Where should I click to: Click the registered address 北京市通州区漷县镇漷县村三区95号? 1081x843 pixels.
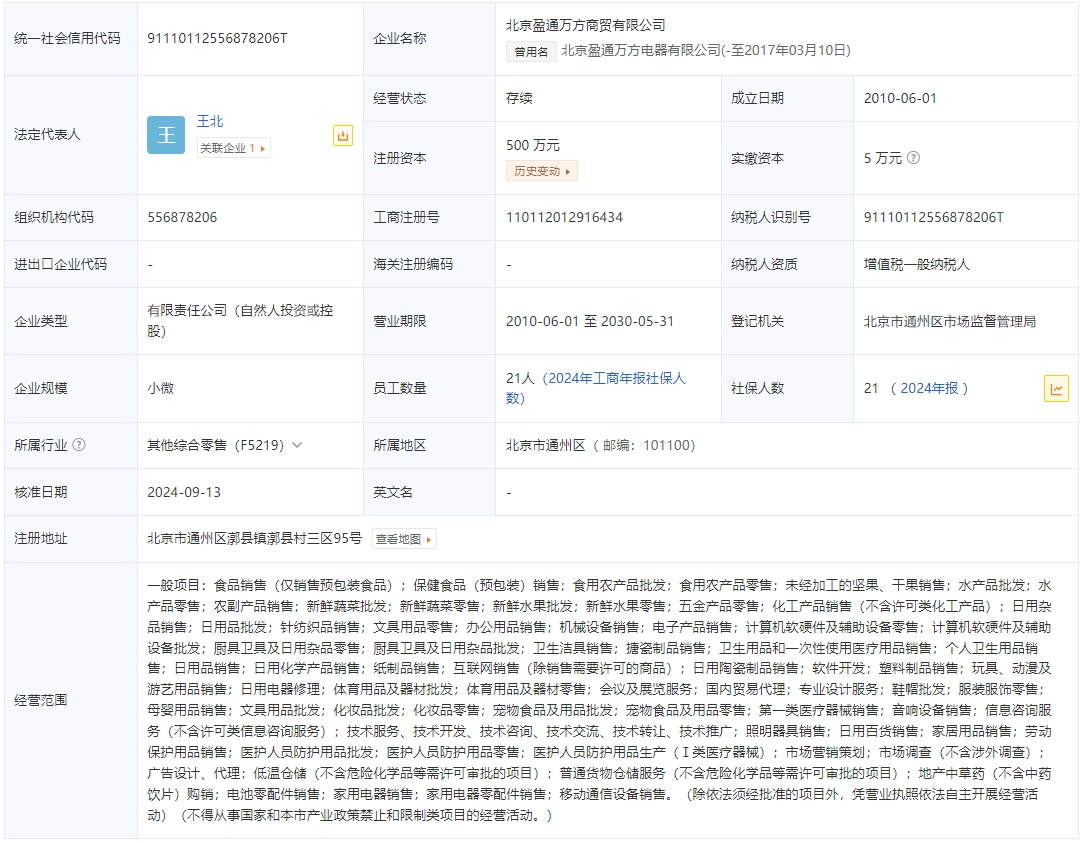pyautogui.click(x=254, y=539)
